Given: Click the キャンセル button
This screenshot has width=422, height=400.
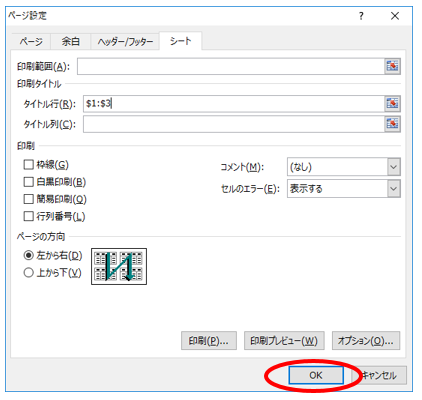Looking at the screenshot, I should click(x=379, y=375).
